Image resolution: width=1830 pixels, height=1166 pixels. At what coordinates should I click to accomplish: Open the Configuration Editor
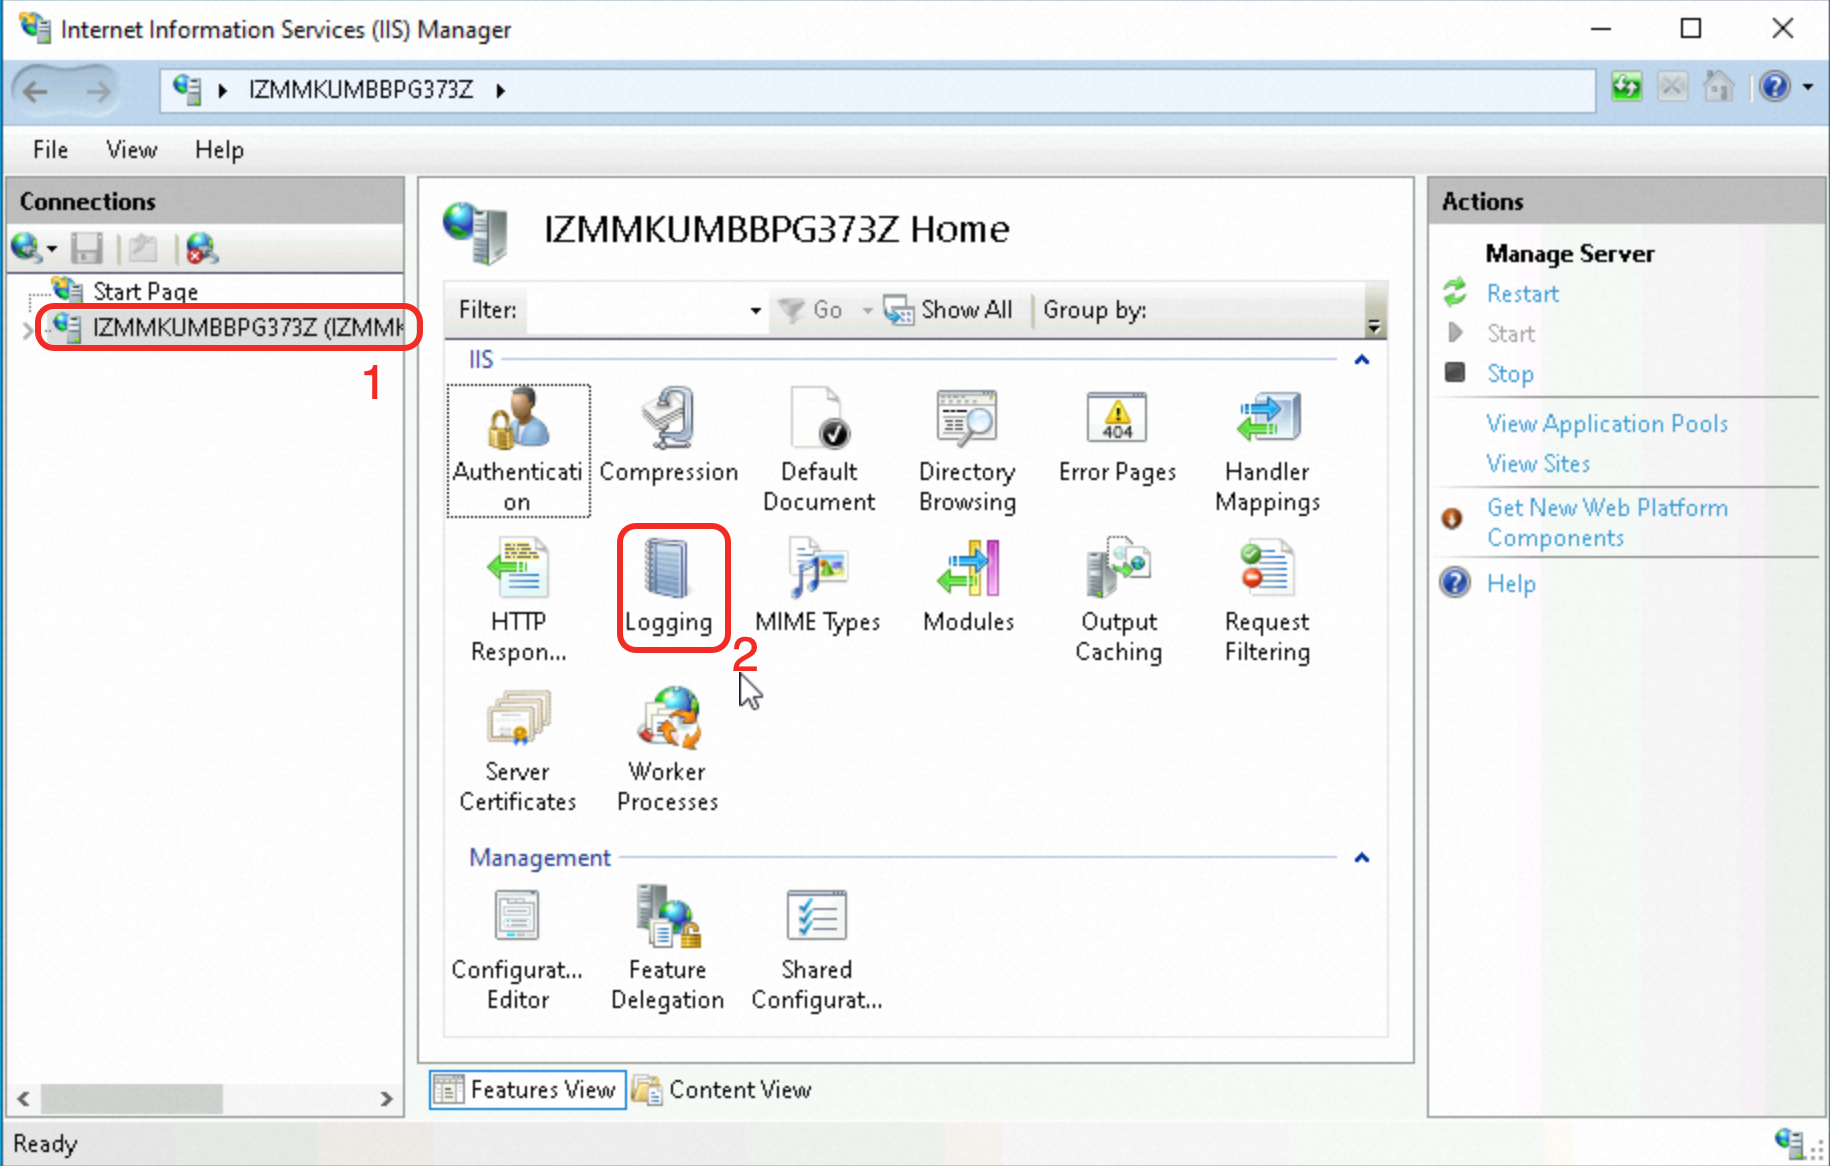click(x=518, y=949)
